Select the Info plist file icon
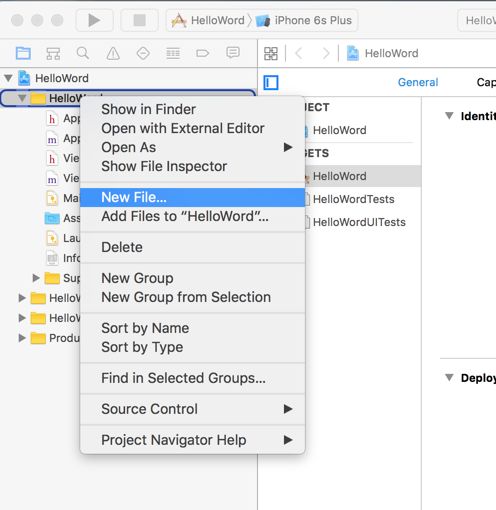Screen dimensions: 496x510 pyautogui.click(x=52, y=258)
